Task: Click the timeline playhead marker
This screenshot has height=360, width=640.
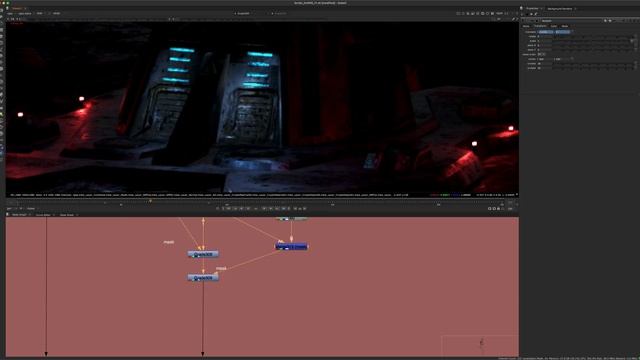Action: coord(150,201)
